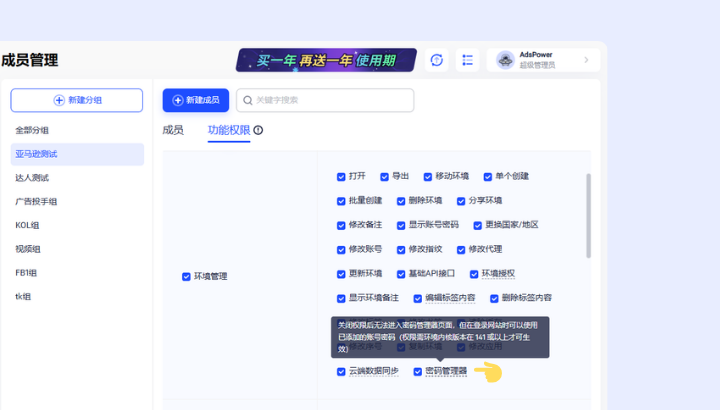Toggle the 编辑标签内容 checkbox
This screenshot has height=410, width=720.
pyautogui.click(x=417, y=298)
